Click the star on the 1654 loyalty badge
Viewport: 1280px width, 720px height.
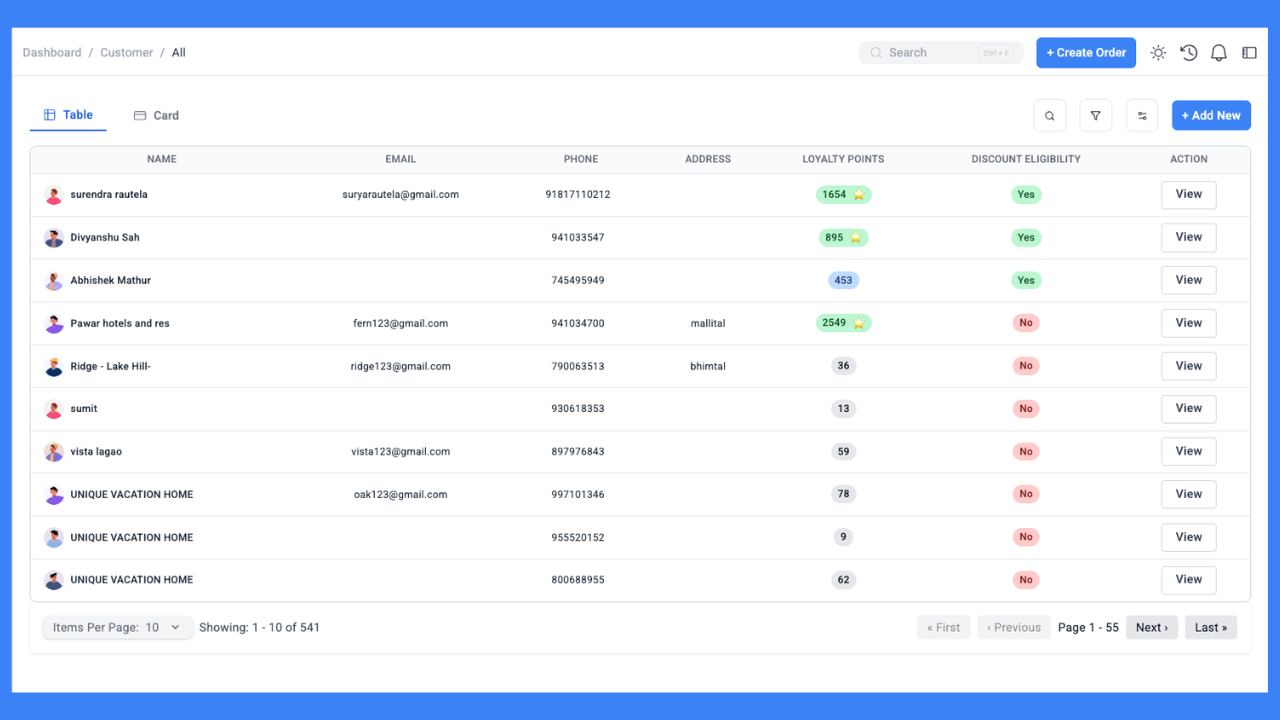tap(859, 195)
